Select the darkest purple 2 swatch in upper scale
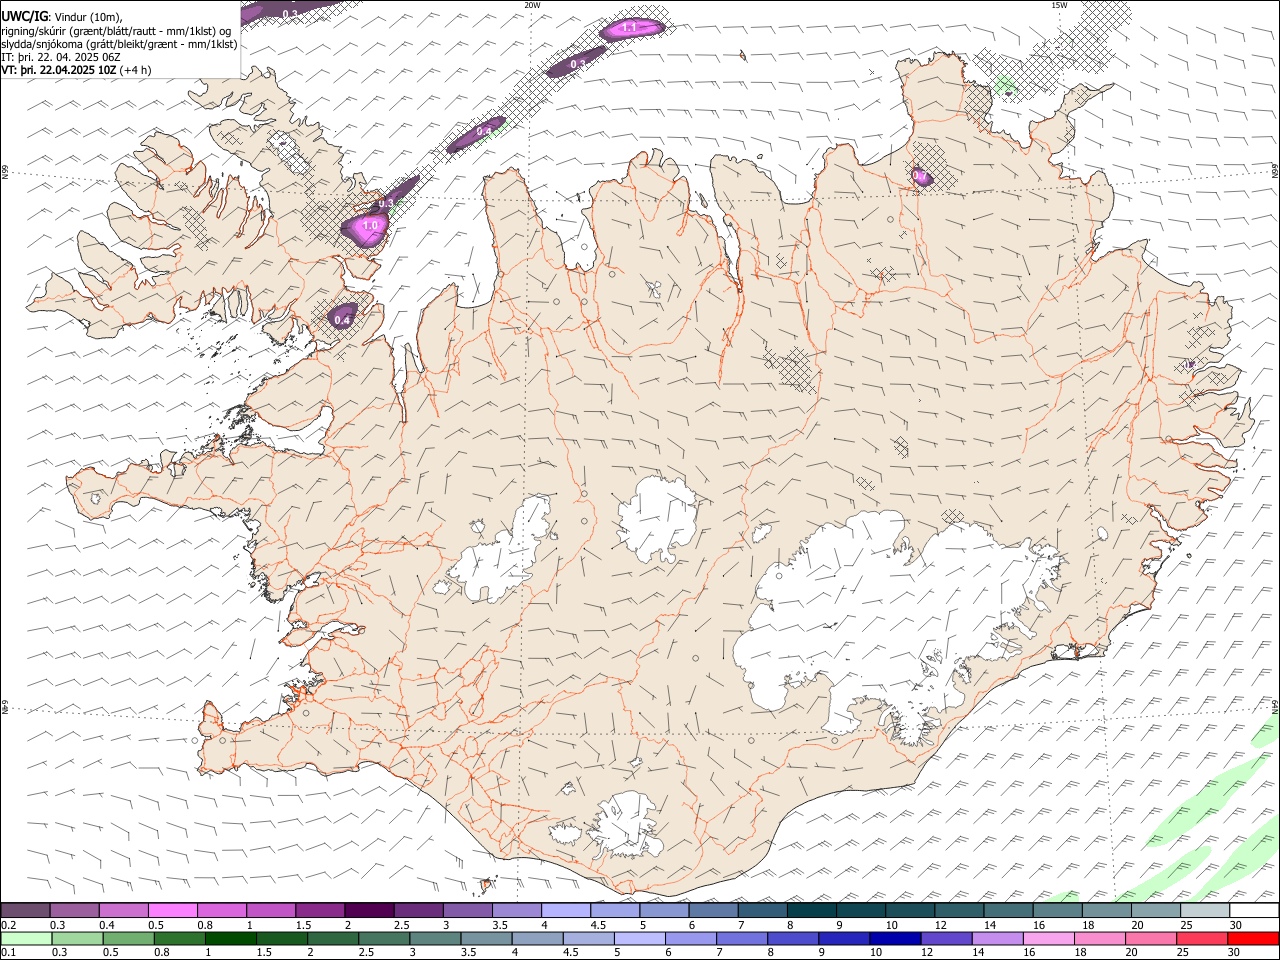1280x960 pixels. [x=368, y=910]
